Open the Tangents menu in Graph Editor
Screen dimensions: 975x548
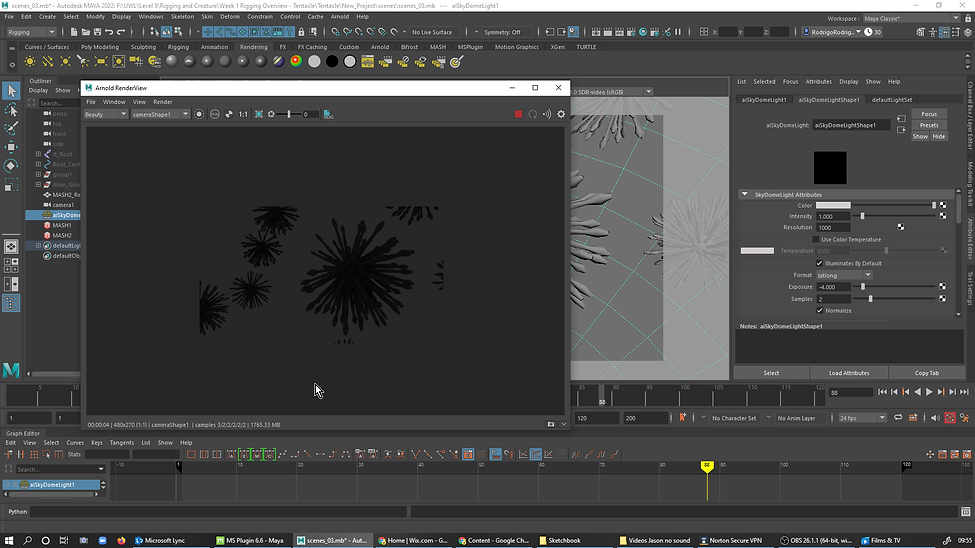tap(121, 443)
